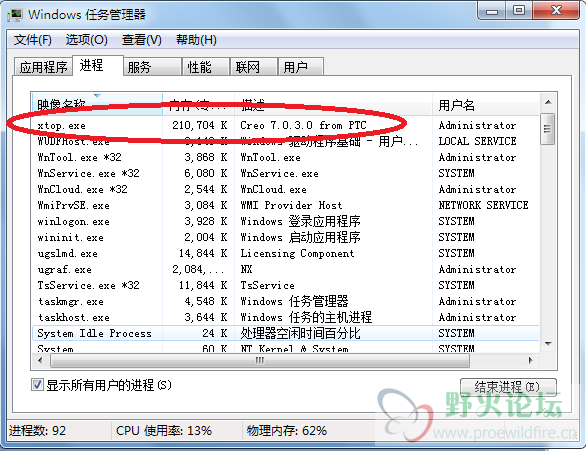Sort by image name column header
586x451 pixels.
(98, 104)
